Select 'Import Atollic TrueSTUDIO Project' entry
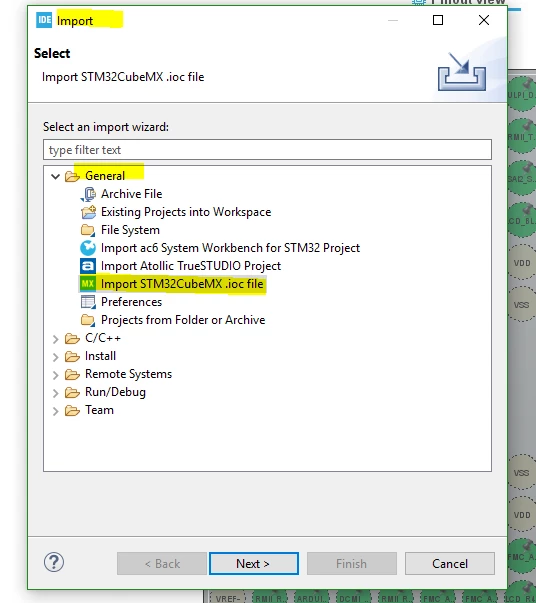This screenshot has width=536, height=603. click(x=191, y=266)
